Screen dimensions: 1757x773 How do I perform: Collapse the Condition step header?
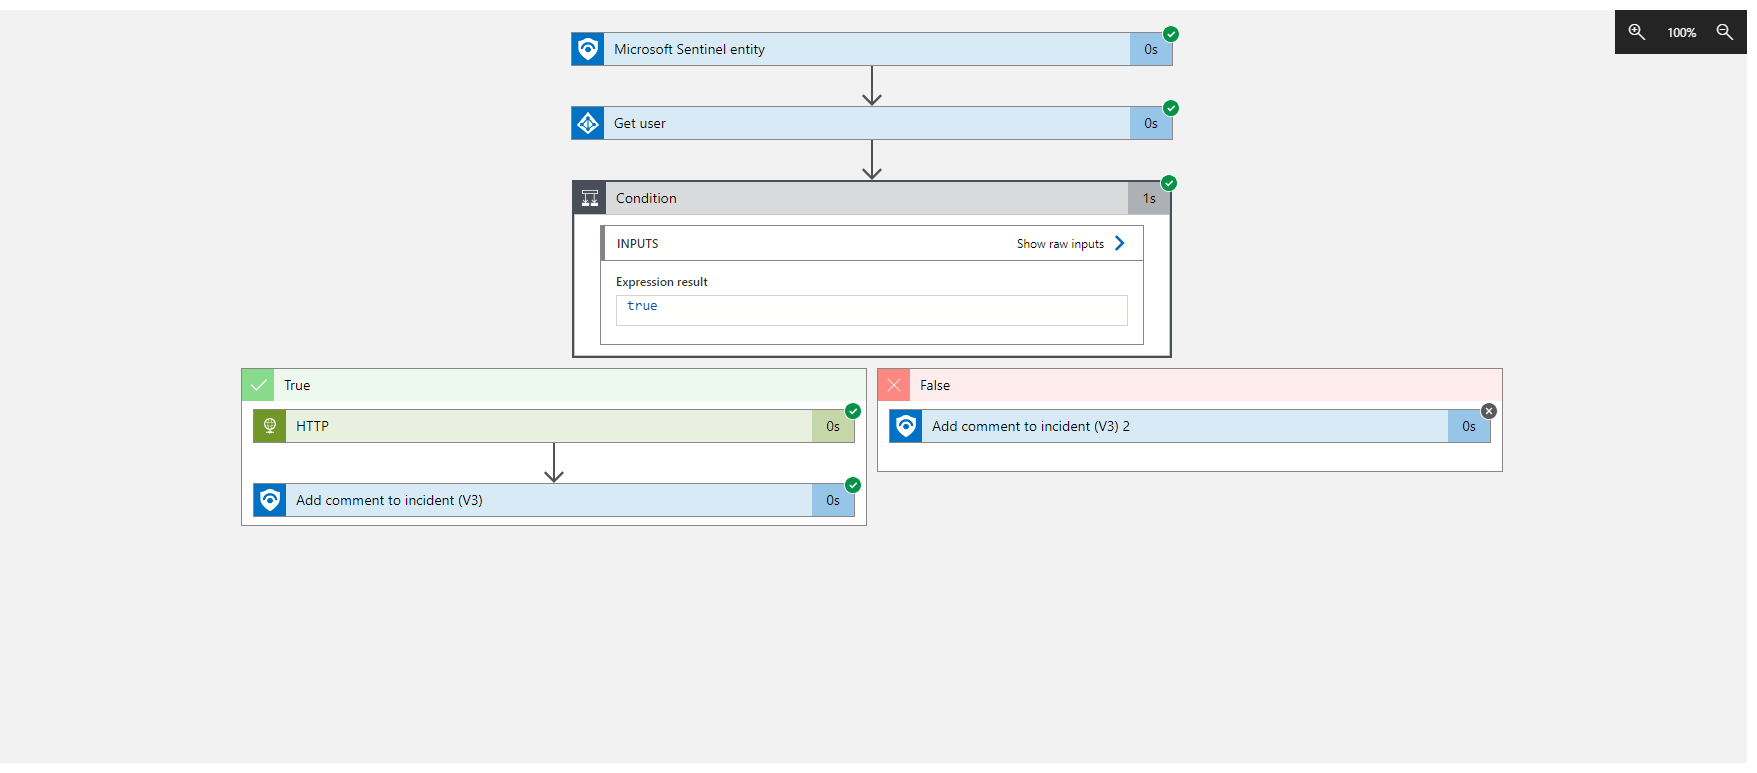pos(871,198)
